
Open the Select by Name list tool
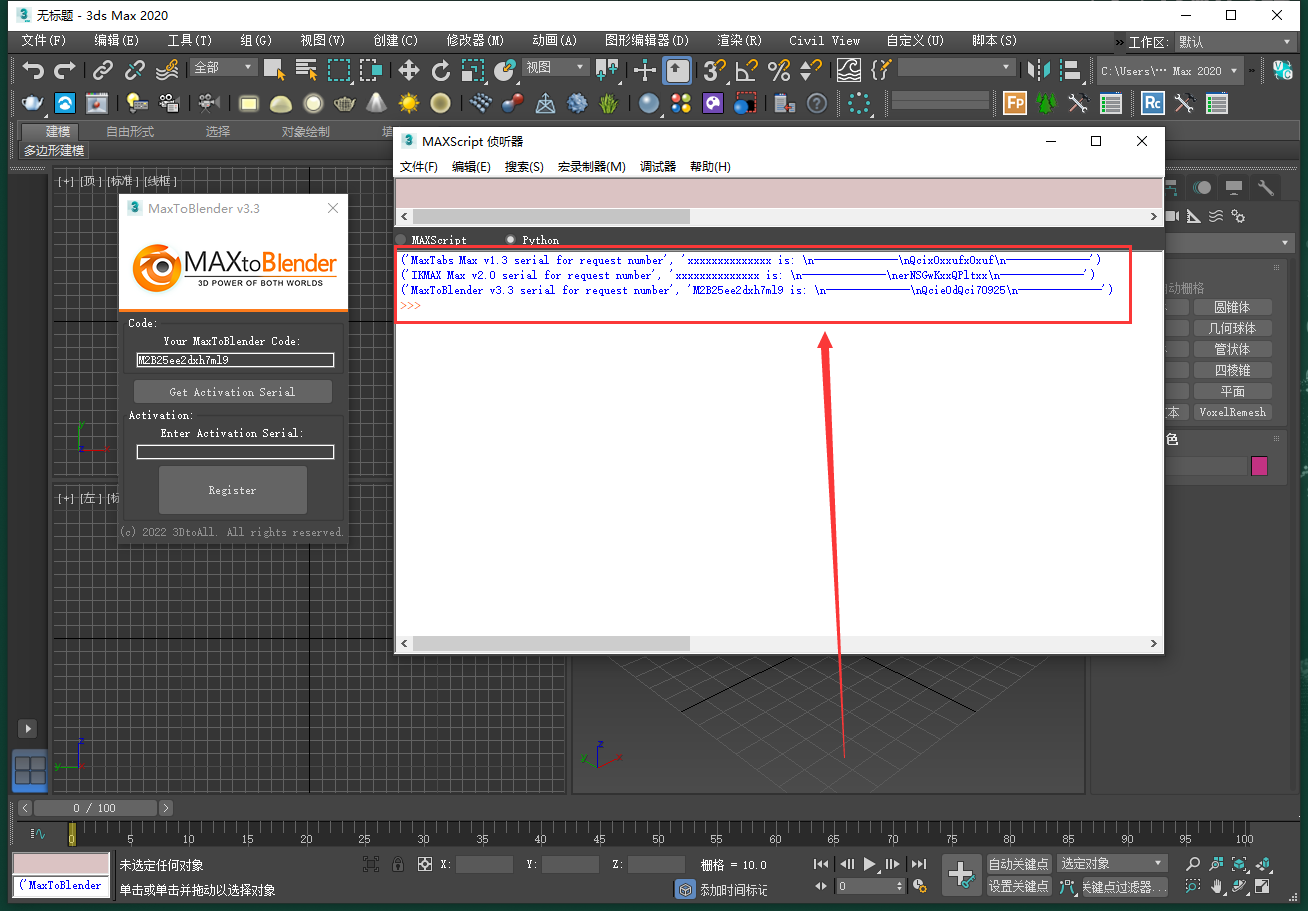point(306,70)
